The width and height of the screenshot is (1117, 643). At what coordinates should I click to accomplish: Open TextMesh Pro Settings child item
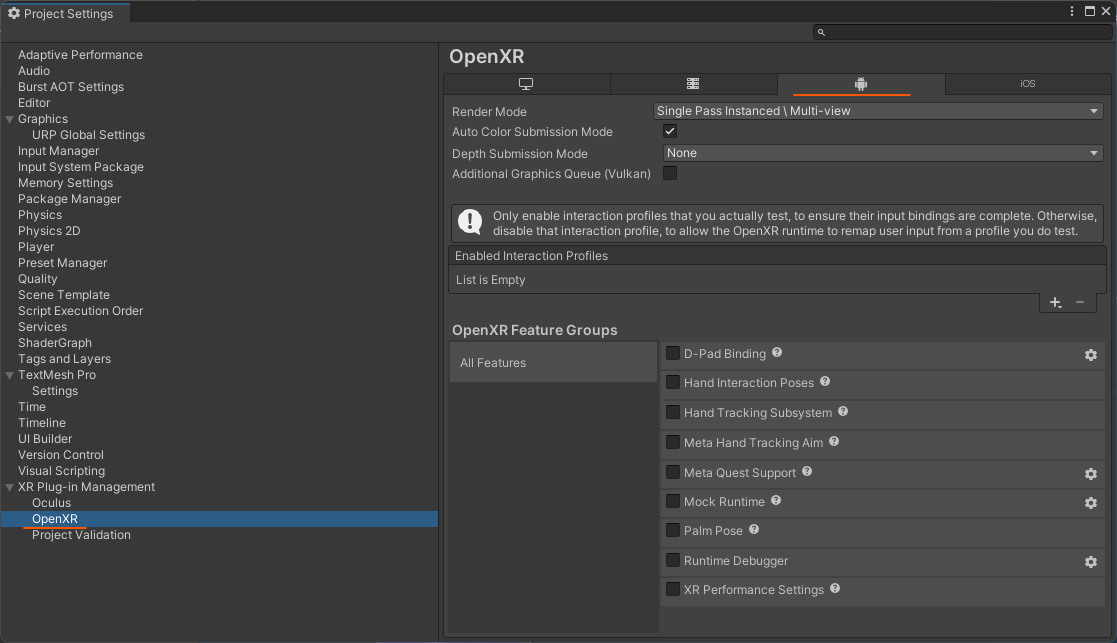(55, 391)
